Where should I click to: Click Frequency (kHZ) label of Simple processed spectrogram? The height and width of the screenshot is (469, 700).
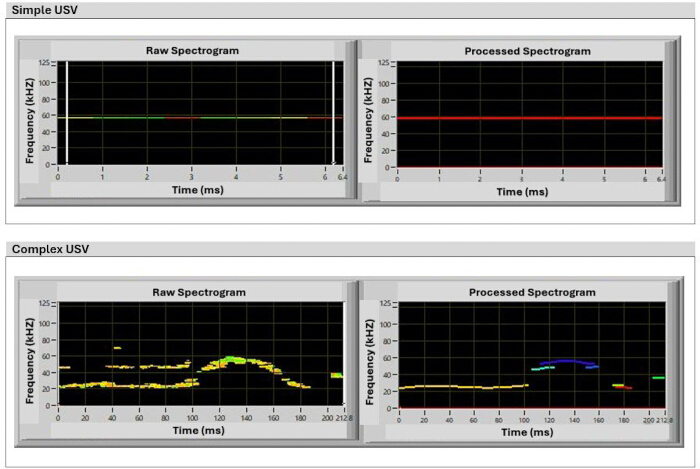click(x=368, y=120)
